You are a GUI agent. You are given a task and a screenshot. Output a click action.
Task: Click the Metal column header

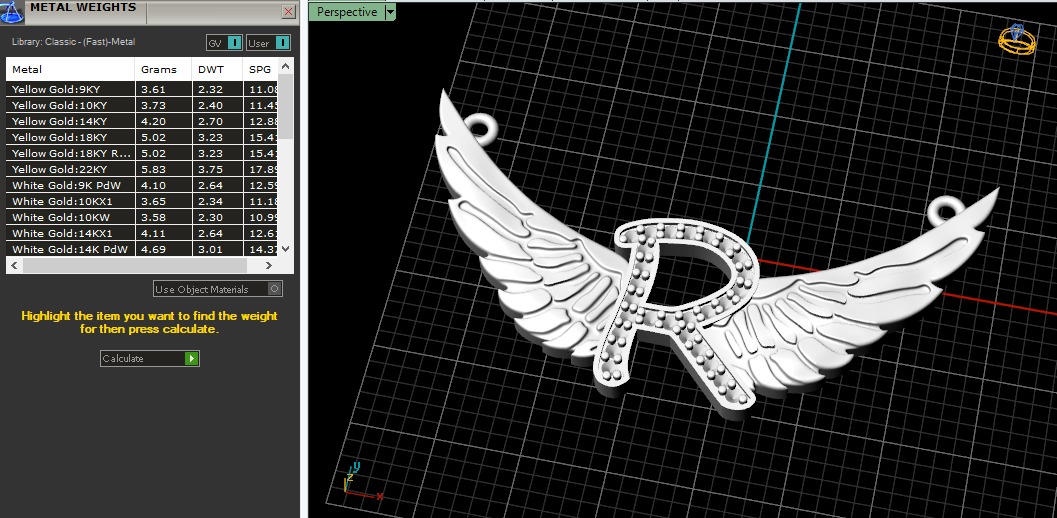click(x=71, y=69)
